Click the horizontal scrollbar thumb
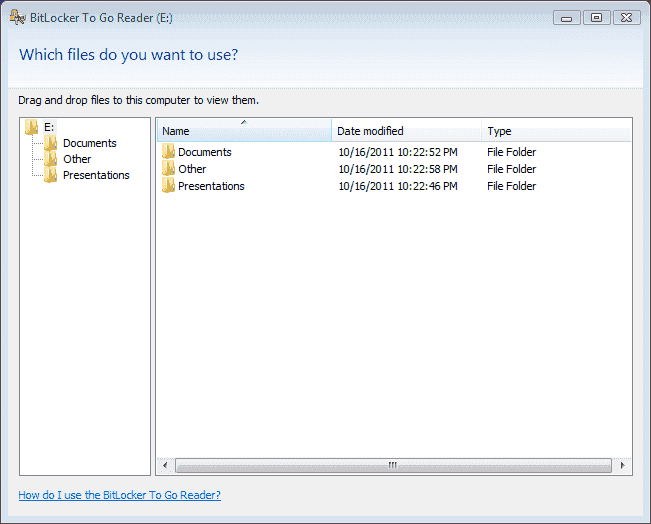The image size is (651, 524). (x=393, y=465)
